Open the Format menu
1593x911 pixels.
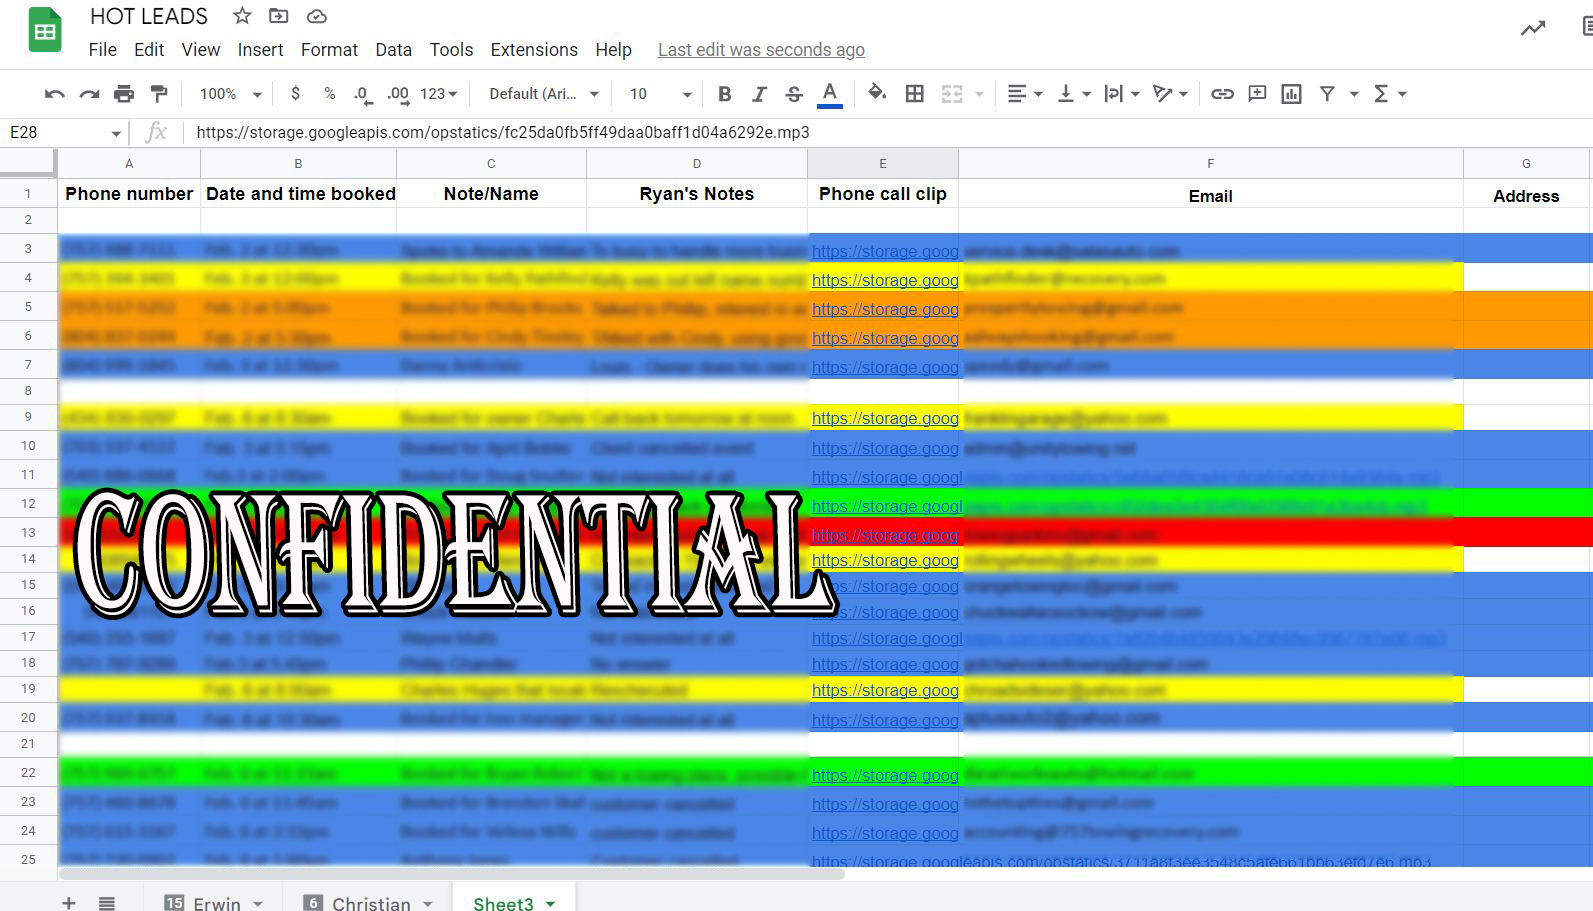pyautogui.click(x=329, y=50)
